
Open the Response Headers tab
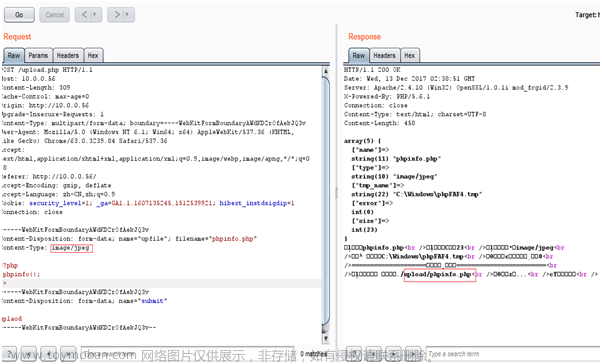(x=384, y=56)
